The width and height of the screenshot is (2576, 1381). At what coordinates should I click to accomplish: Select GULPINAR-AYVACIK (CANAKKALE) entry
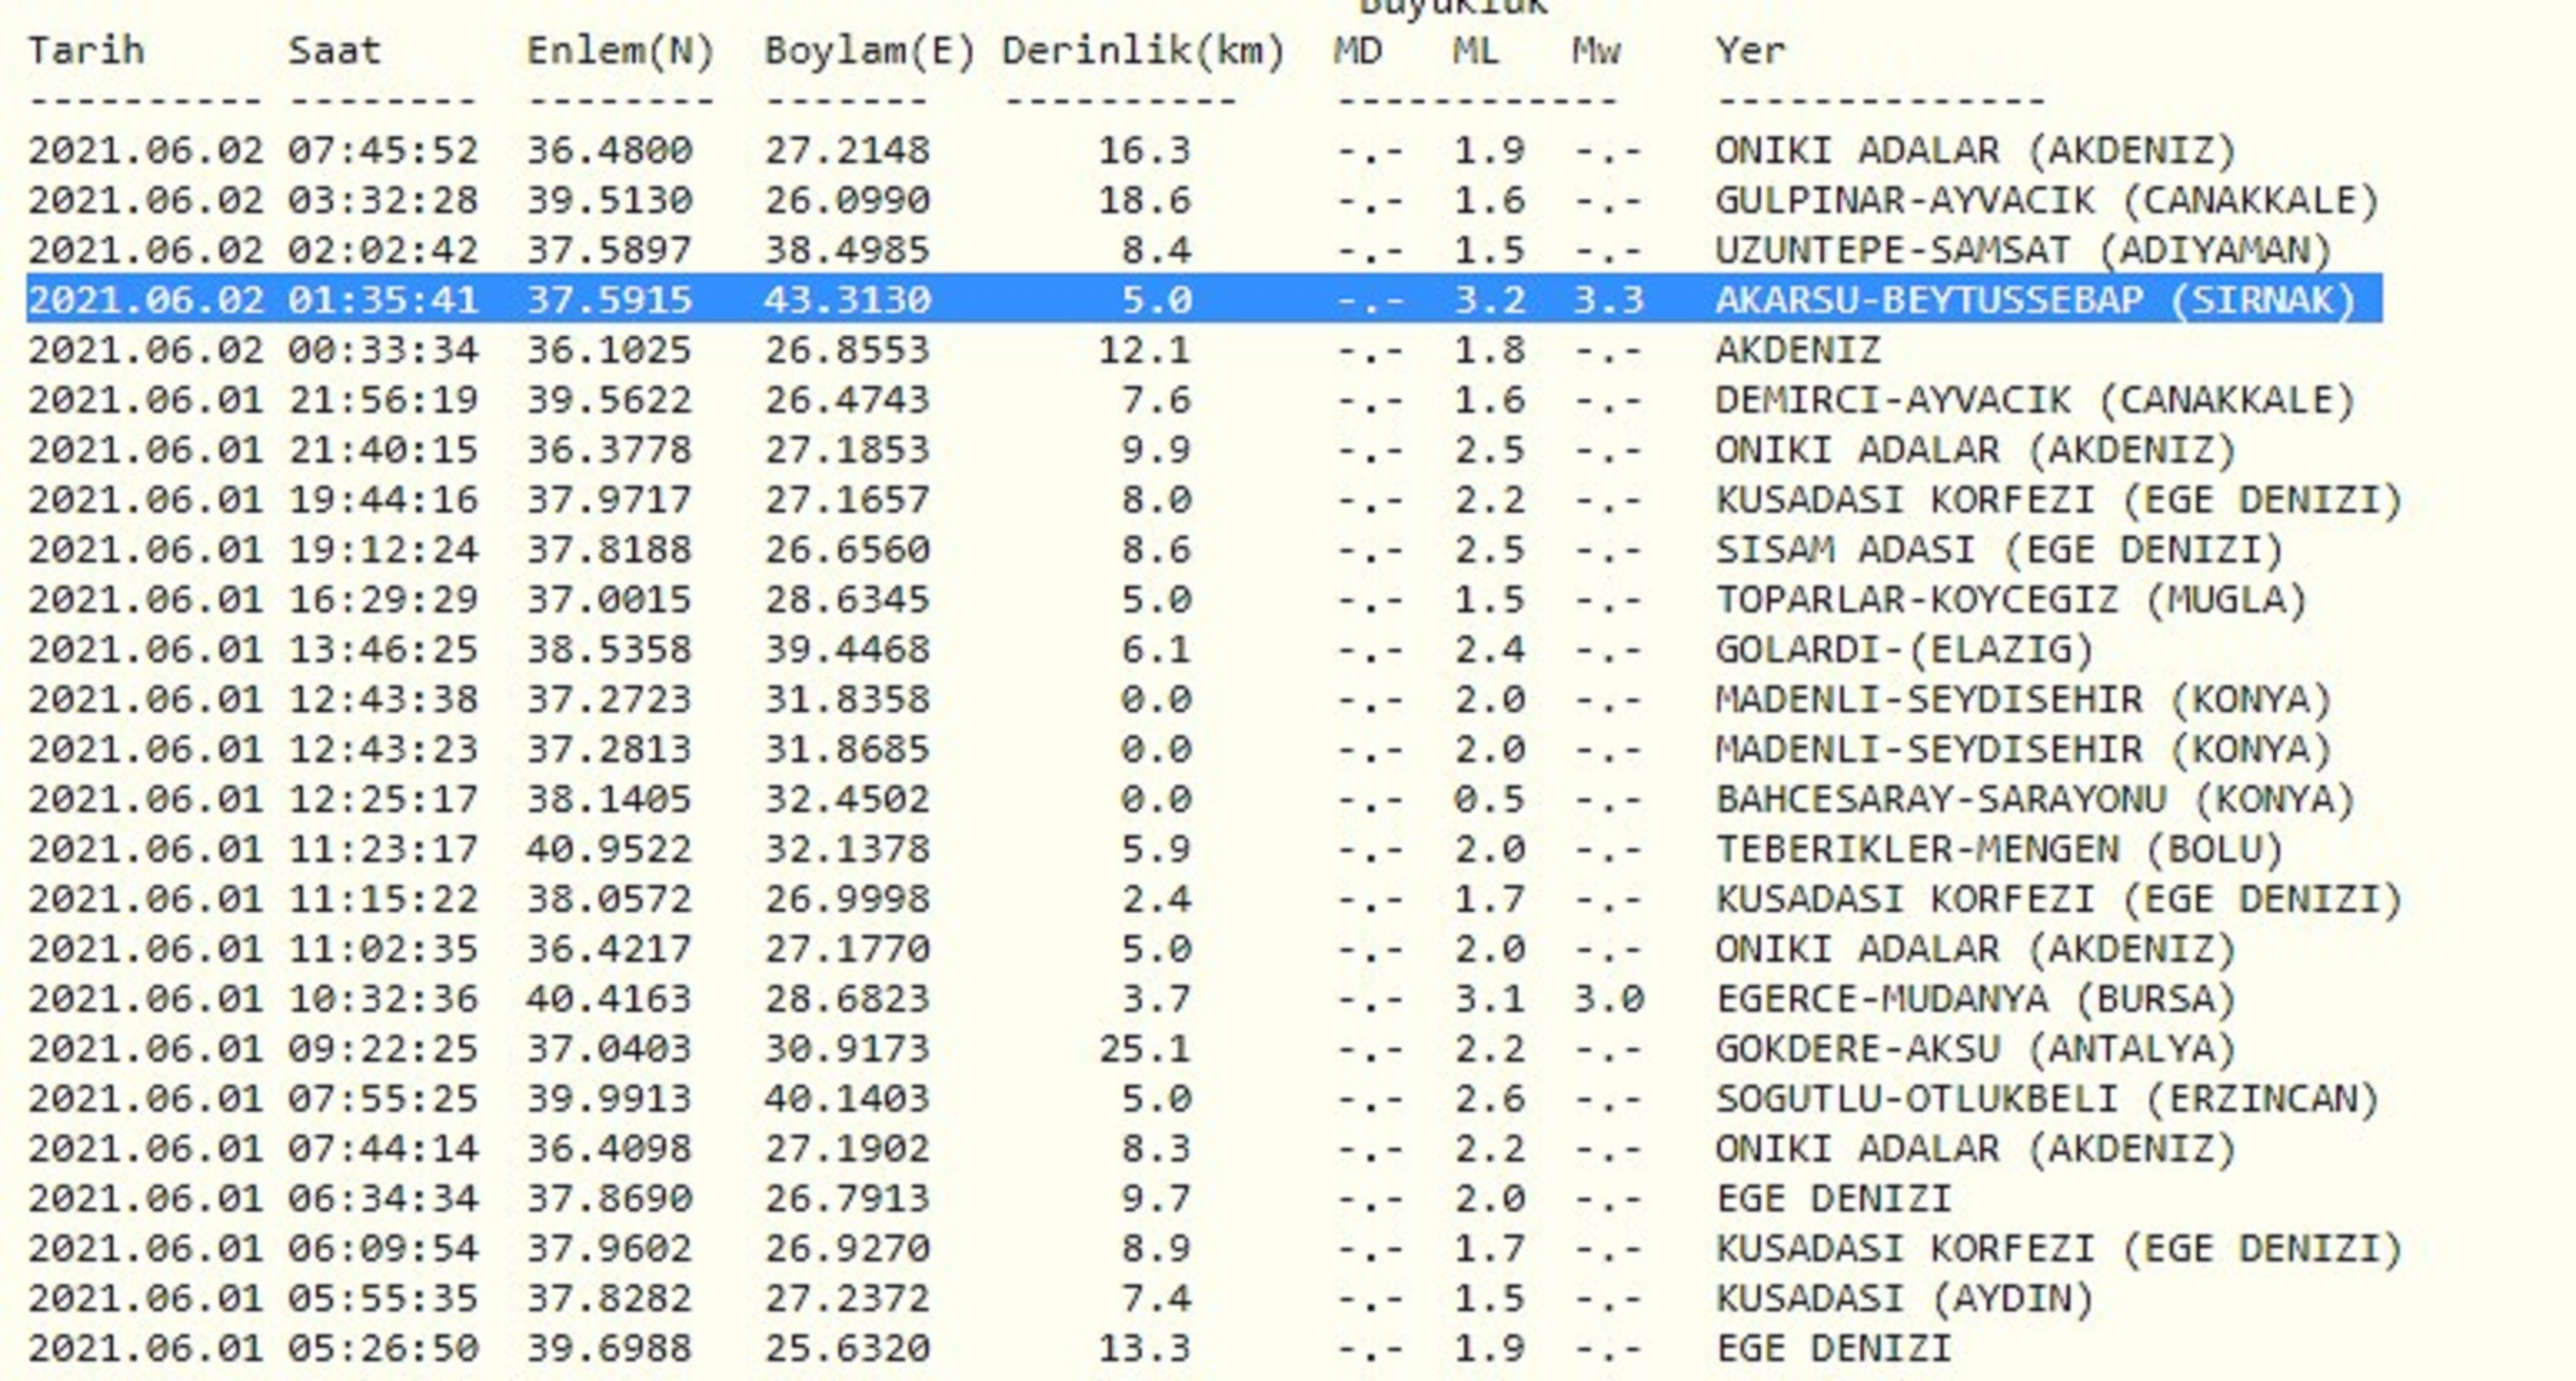2046,200
